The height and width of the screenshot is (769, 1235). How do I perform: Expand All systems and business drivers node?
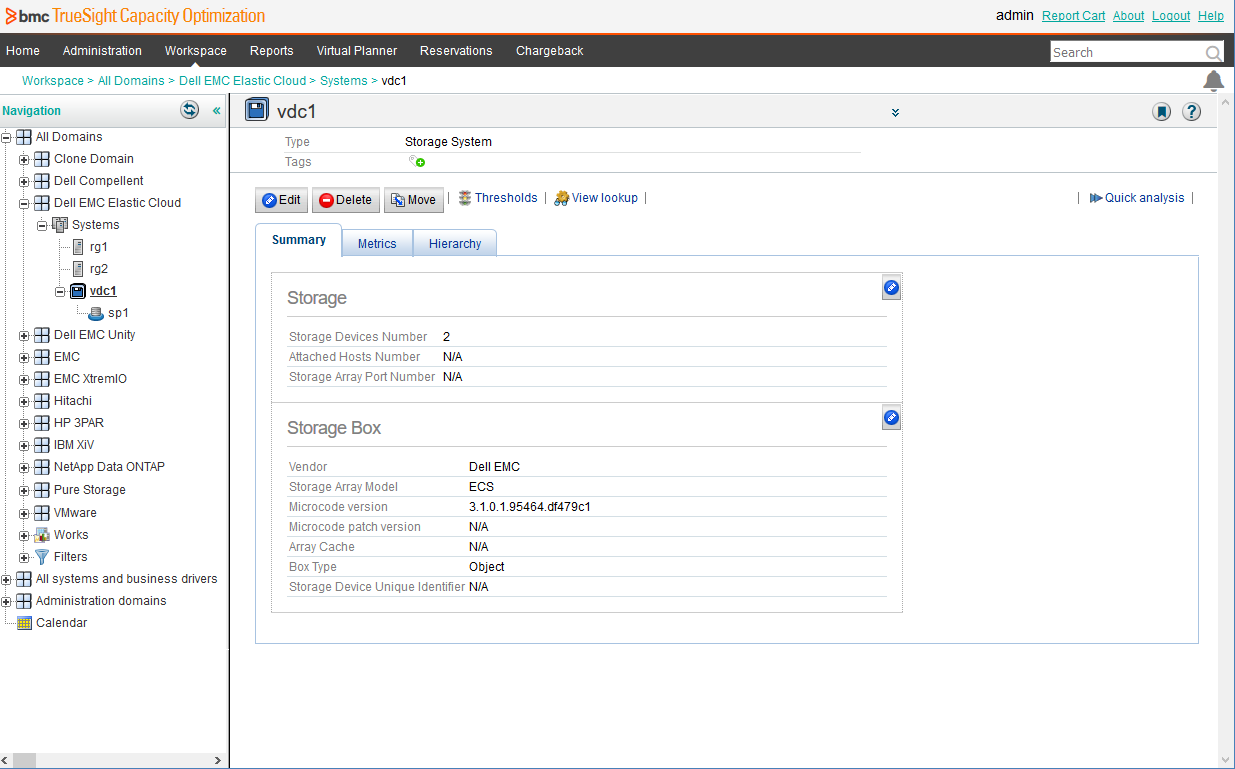(x=6, y=579)
